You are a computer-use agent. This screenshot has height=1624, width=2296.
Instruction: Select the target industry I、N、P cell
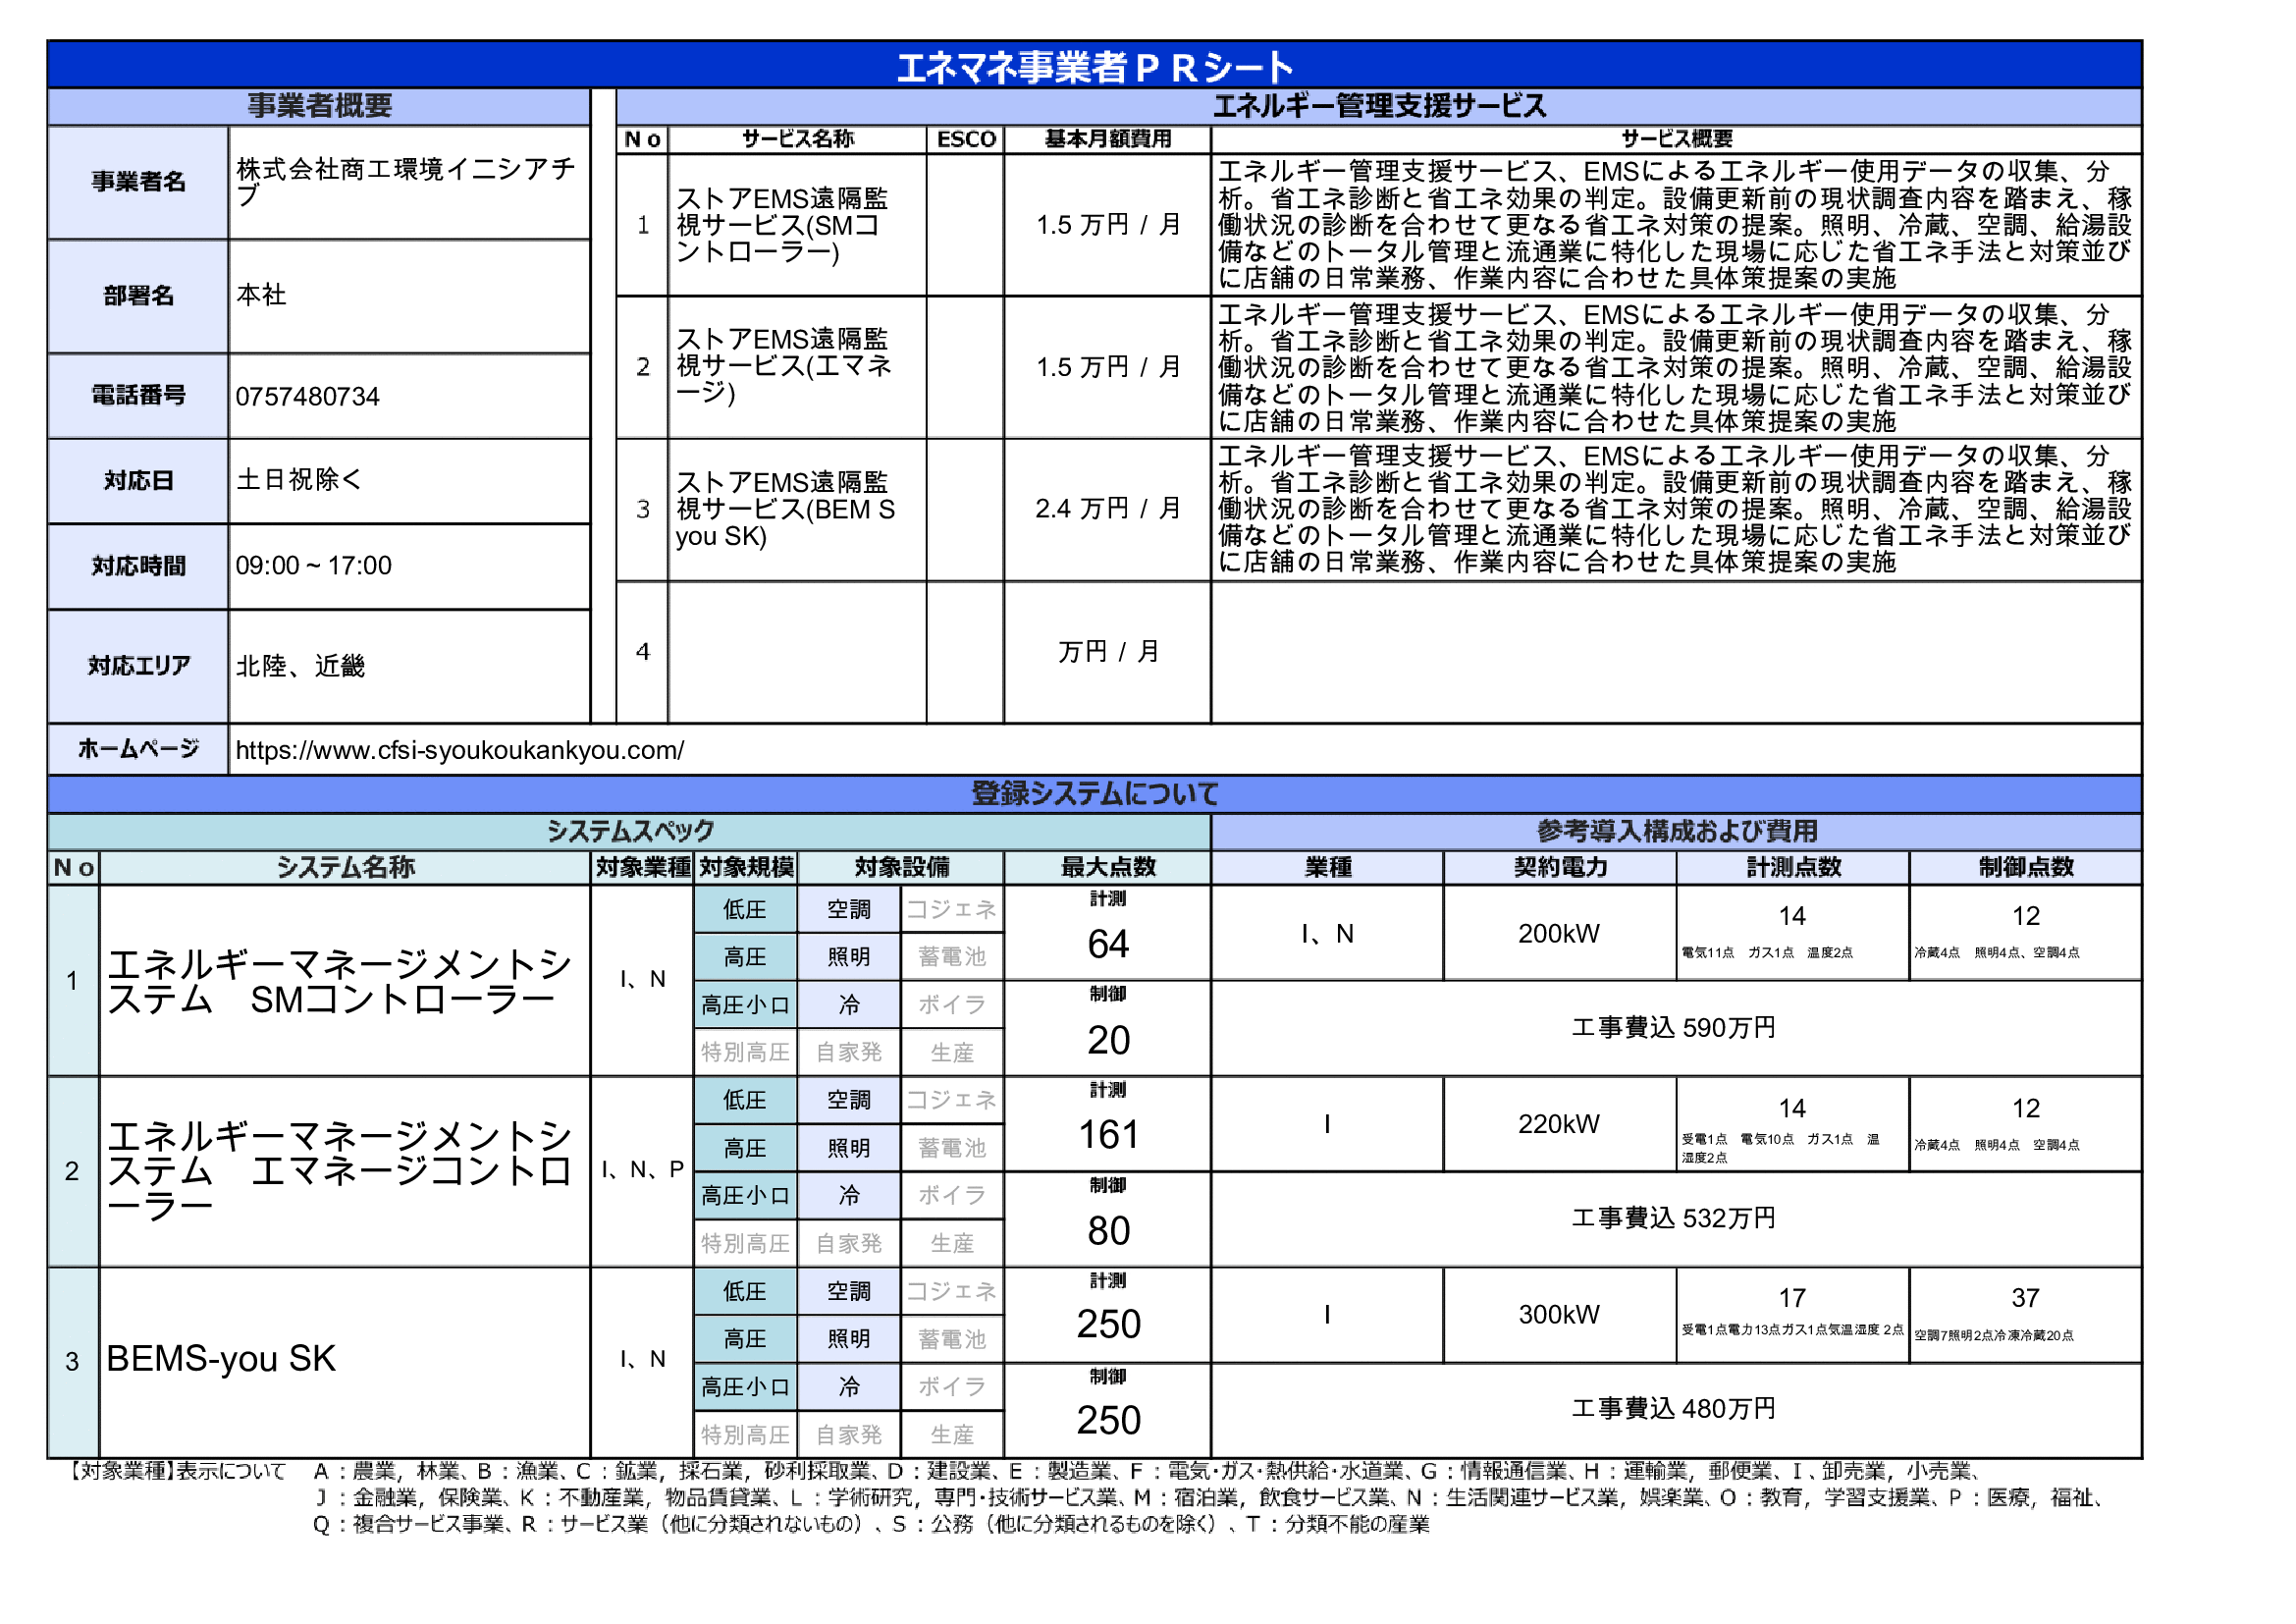pyautogui.click(x=642, y=1171)
